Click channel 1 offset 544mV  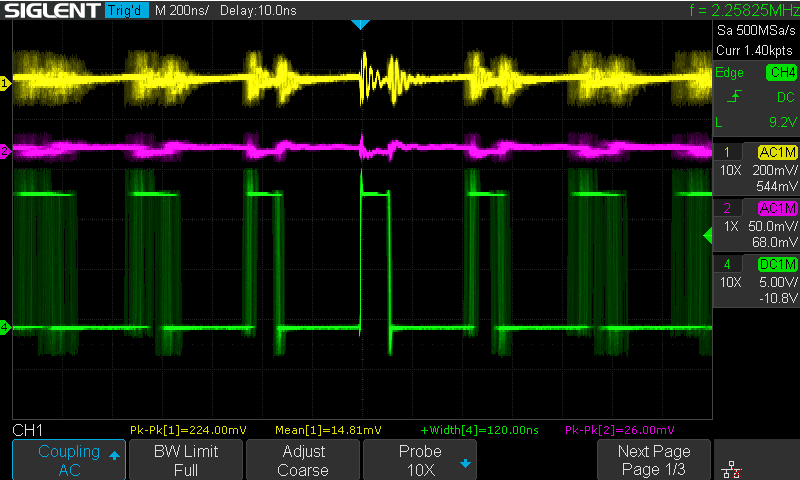pos(776,186)
